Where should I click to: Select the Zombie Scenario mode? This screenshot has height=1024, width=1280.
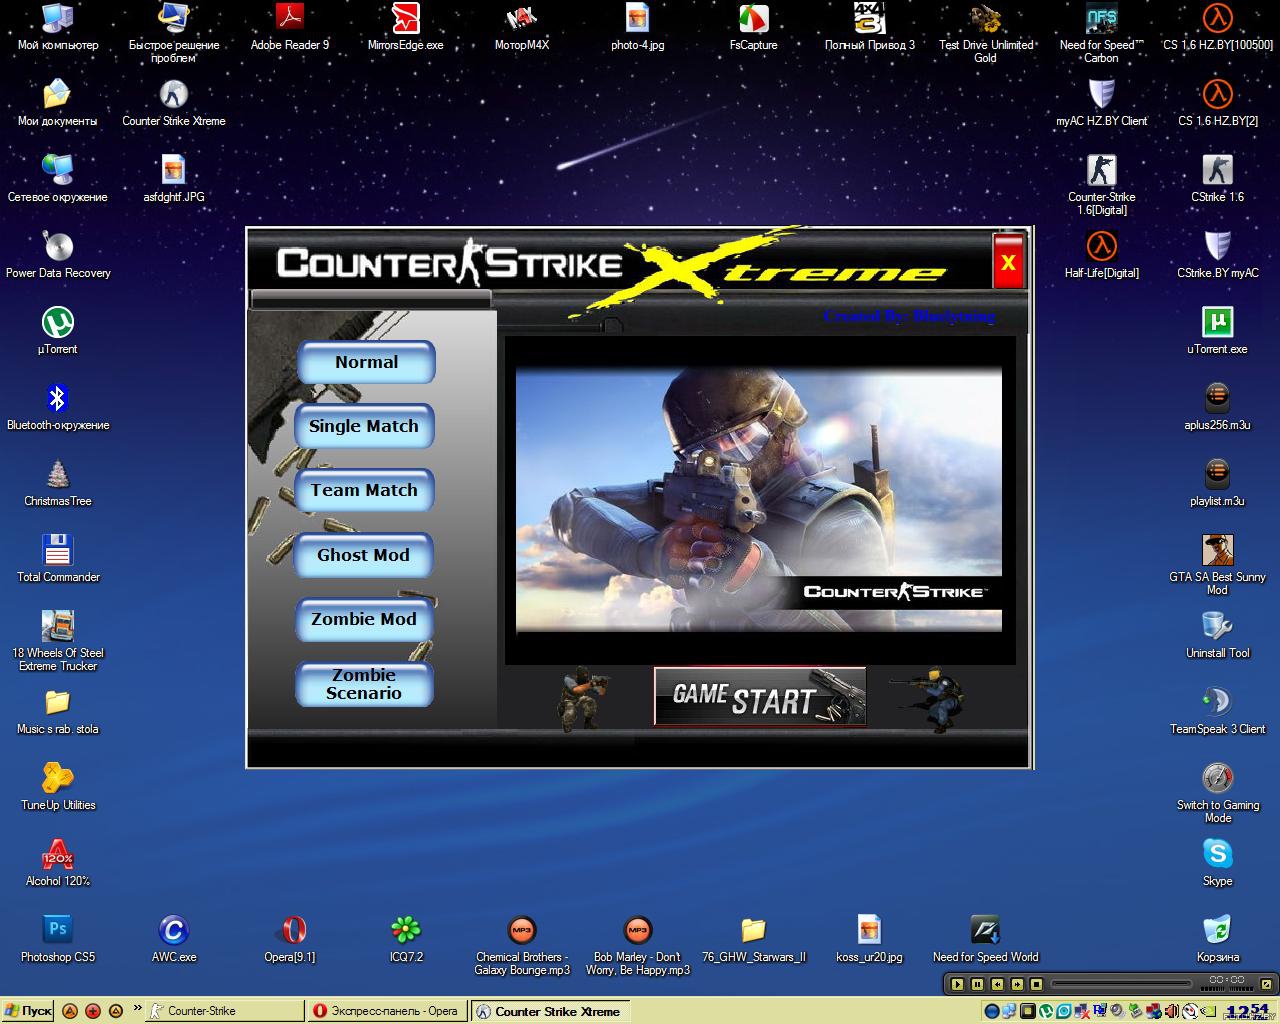point(364,684)
